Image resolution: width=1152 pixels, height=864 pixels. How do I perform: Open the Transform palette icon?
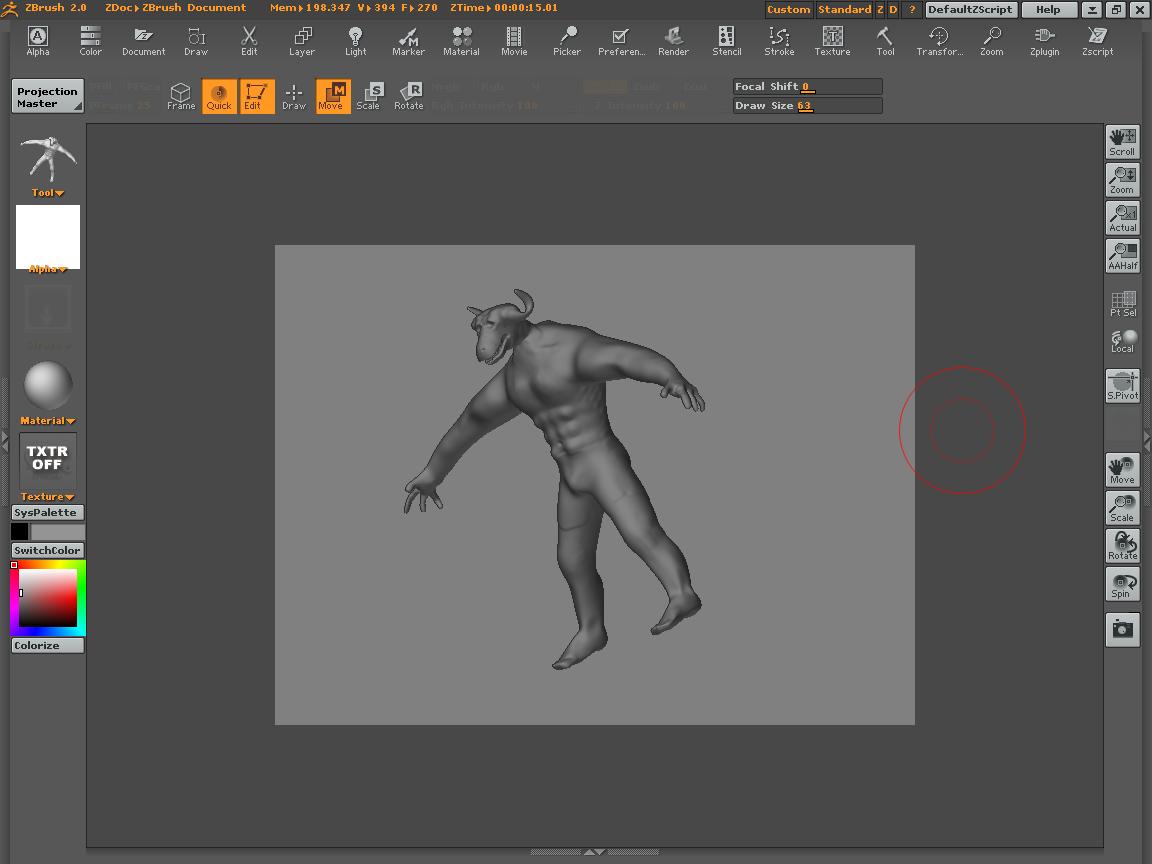tap(939, 41)
